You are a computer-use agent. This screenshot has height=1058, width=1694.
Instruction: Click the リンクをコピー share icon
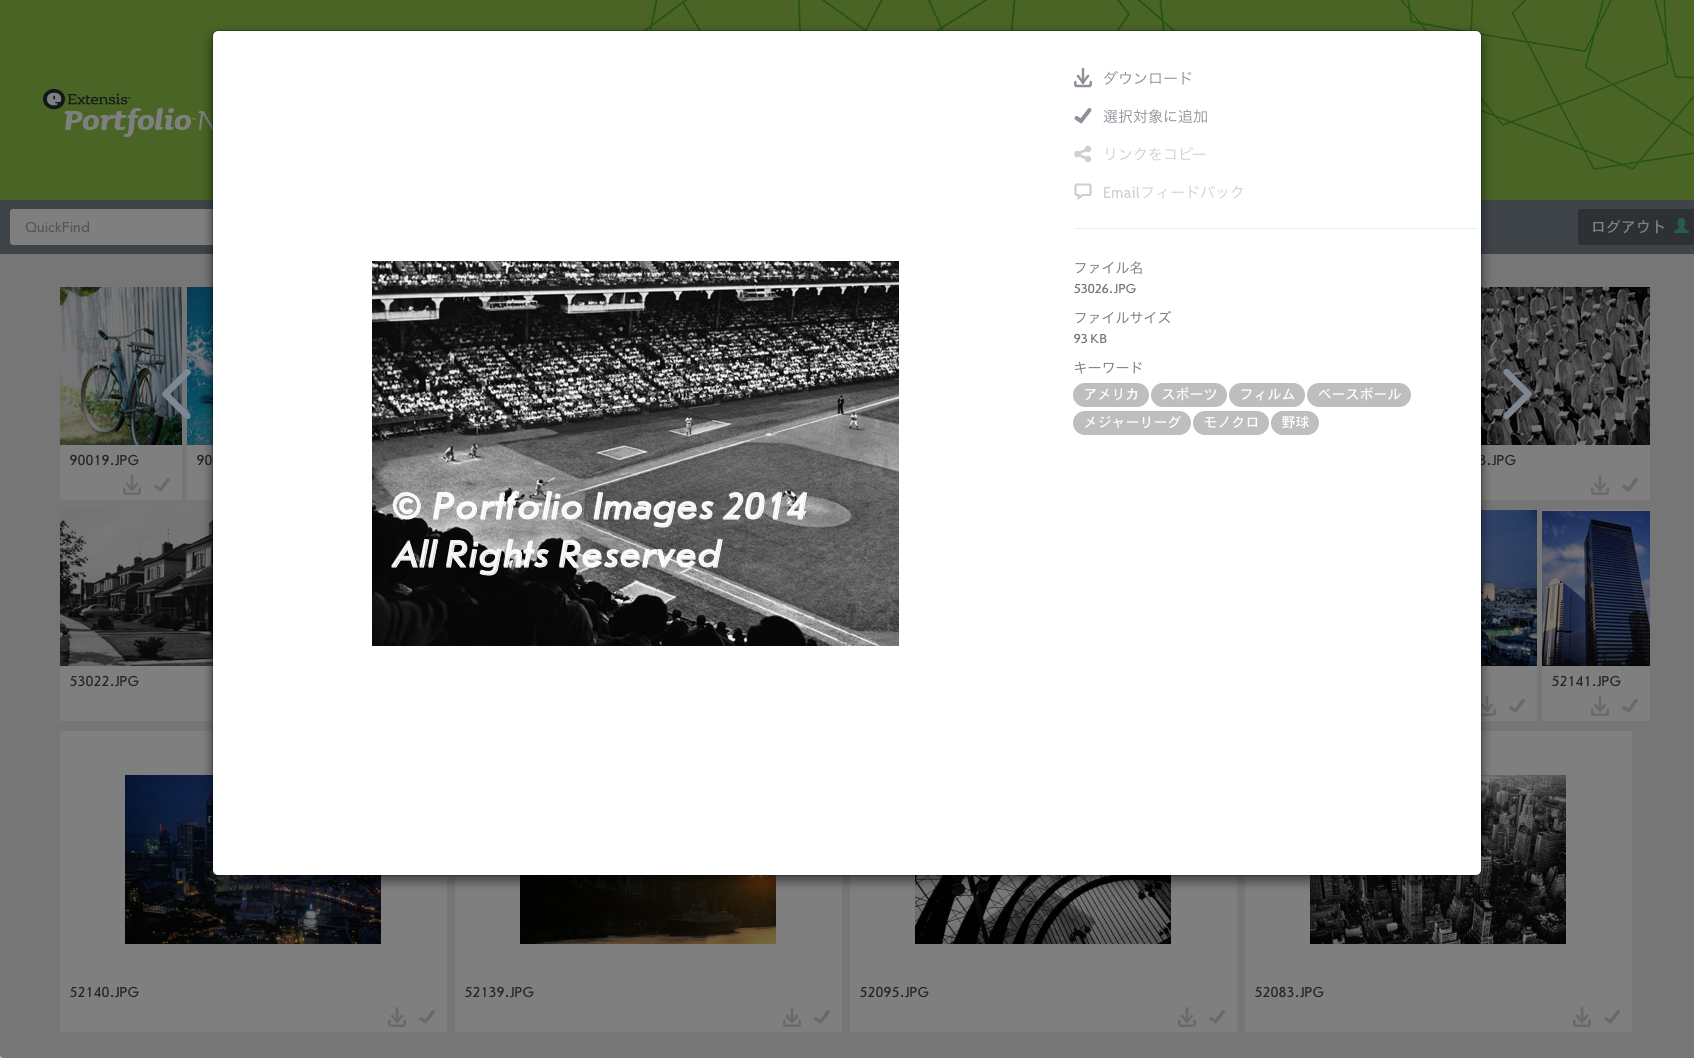[1082, 154]
